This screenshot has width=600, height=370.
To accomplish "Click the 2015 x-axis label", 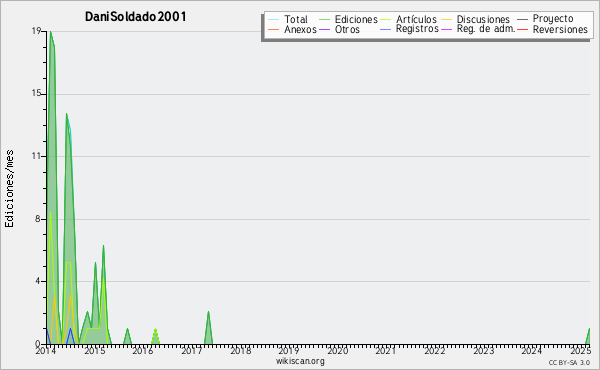I will 95,351.
